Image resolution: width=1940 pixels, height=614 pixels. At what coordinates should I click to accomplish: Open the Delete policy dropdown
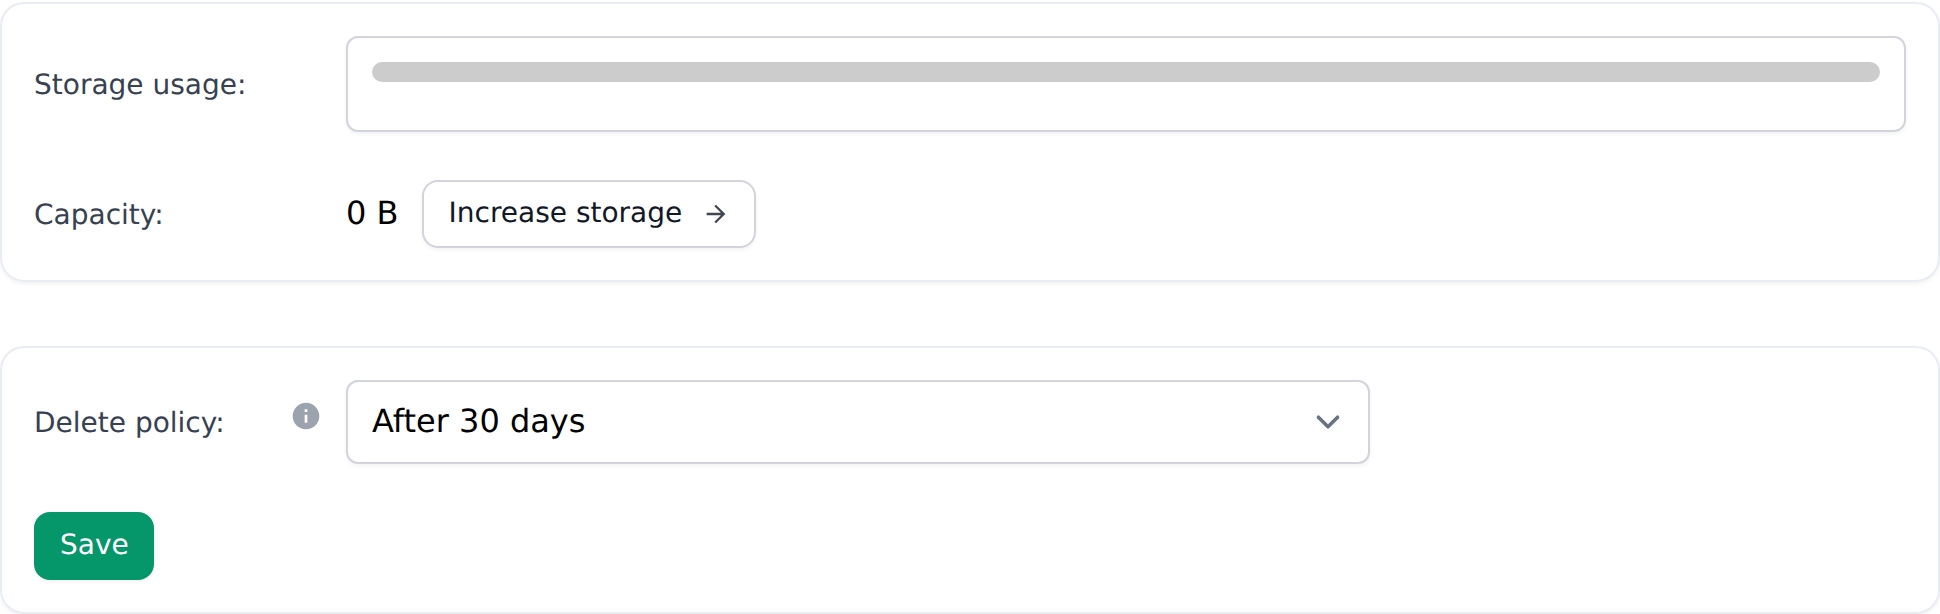(856, 422)
